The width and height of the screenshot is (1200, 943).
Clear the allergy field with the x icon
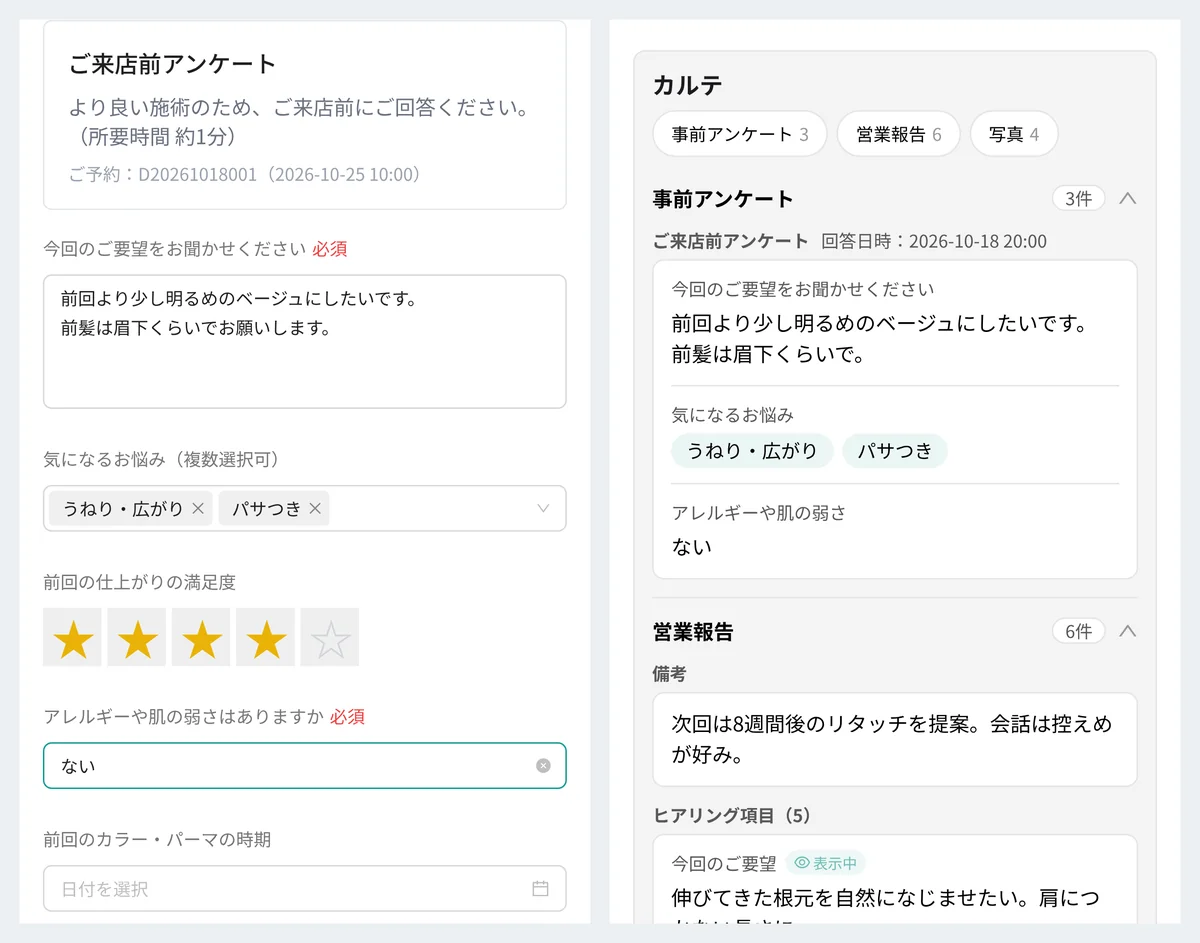point(543,766)
